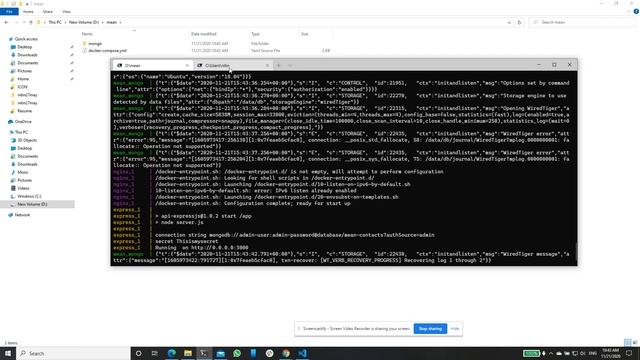Click the Search mean input field
The width and height of the screenshot is (640, 360).
(583, 22)
